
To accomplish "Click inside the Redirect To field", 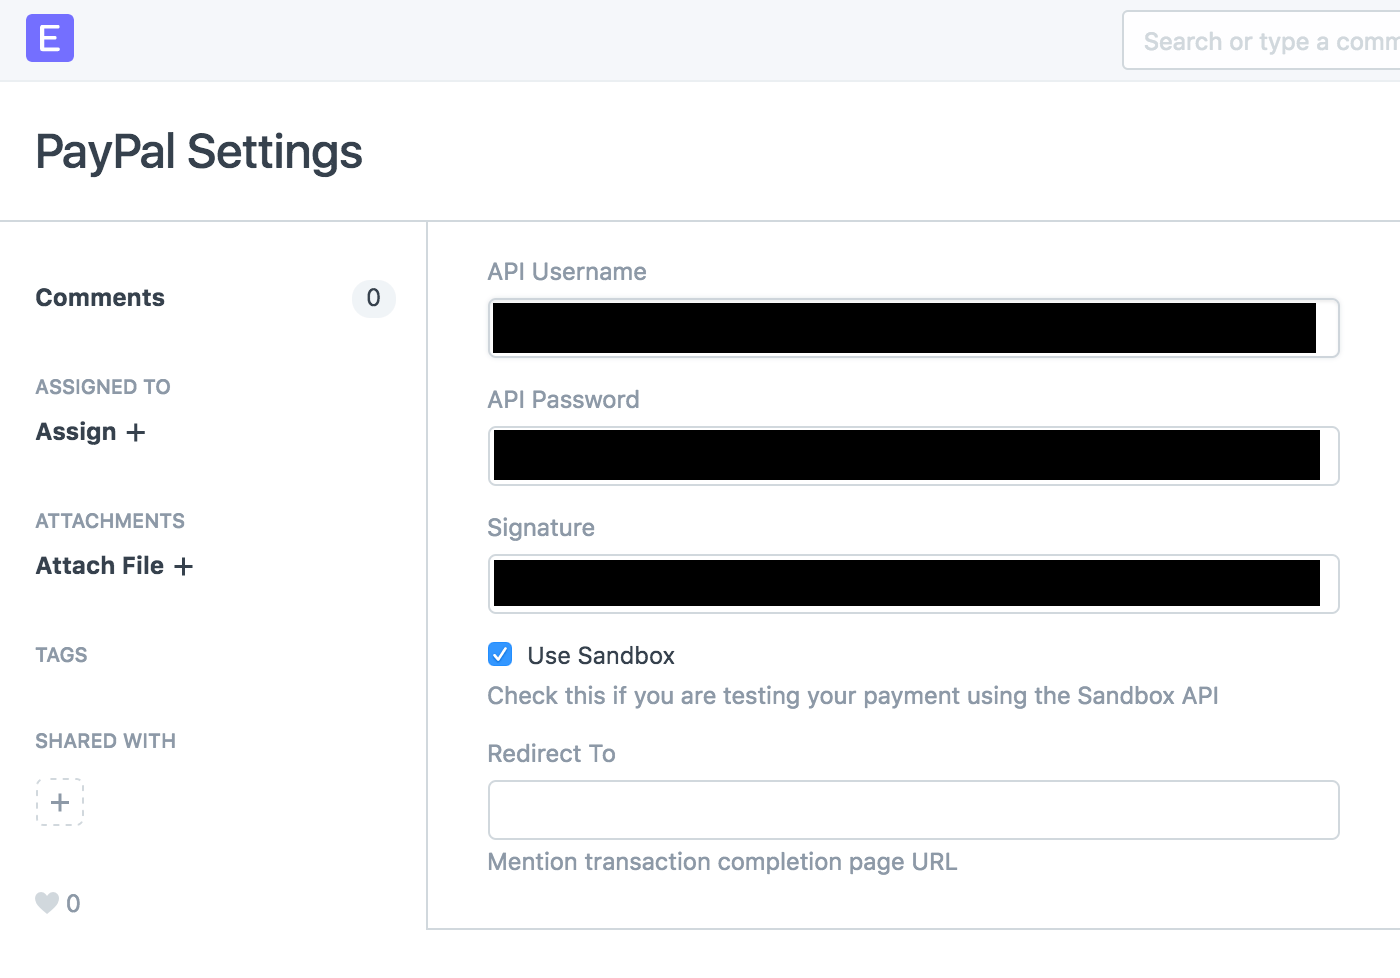I will click(x=913, y=810).
